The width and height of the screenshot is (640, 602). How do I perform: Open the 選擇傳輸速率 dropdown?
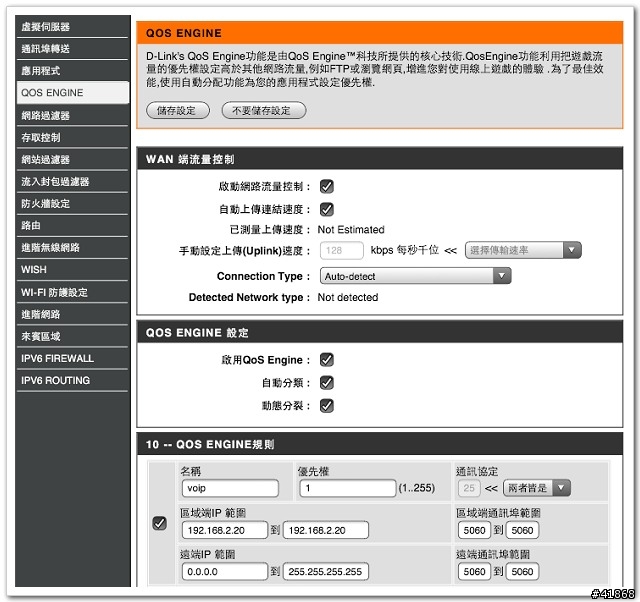[523, 250]
